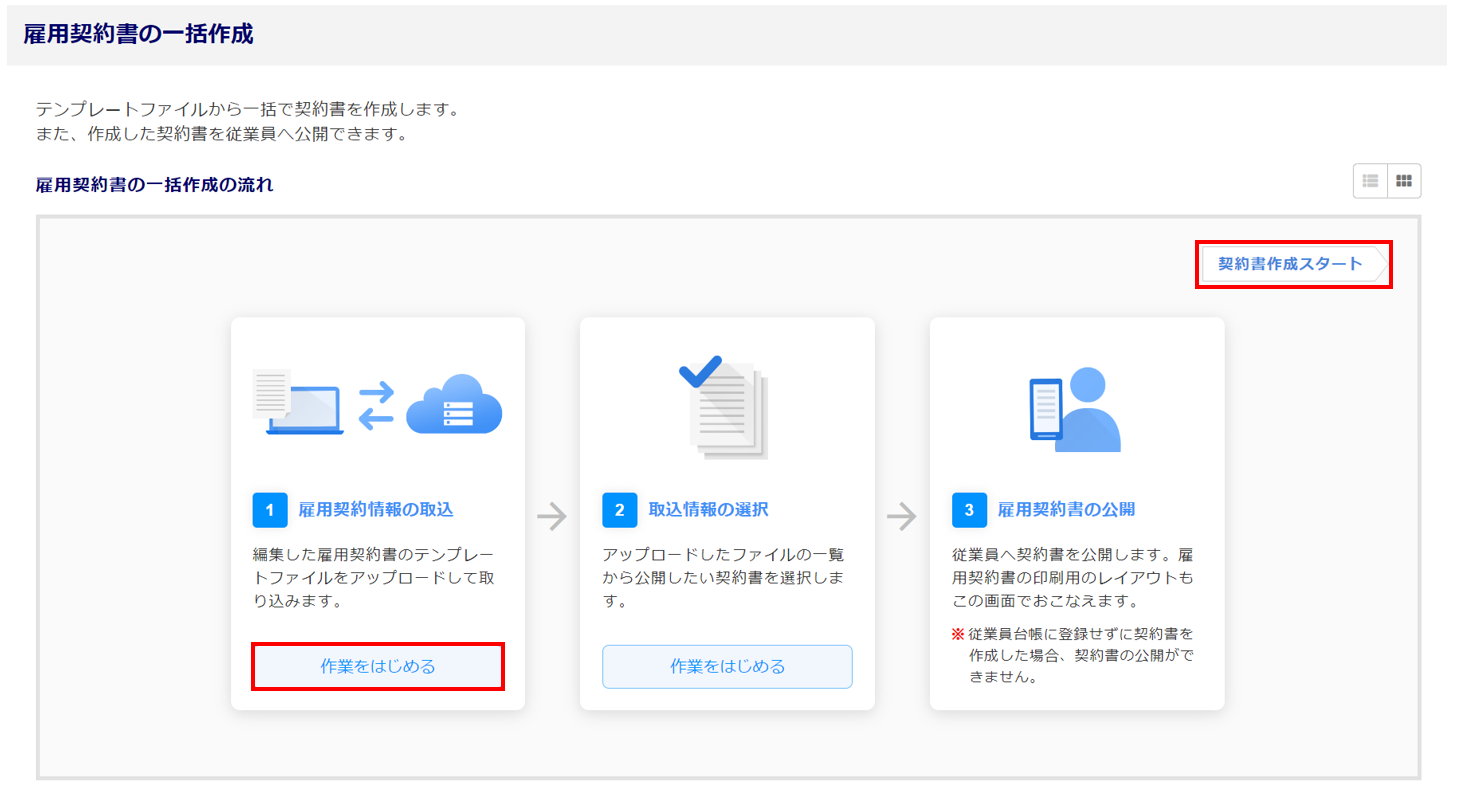Viewport: 1457px width, 793px height.
Task: Click the laptop and cloud sync illustration
Action: [377, 405]
